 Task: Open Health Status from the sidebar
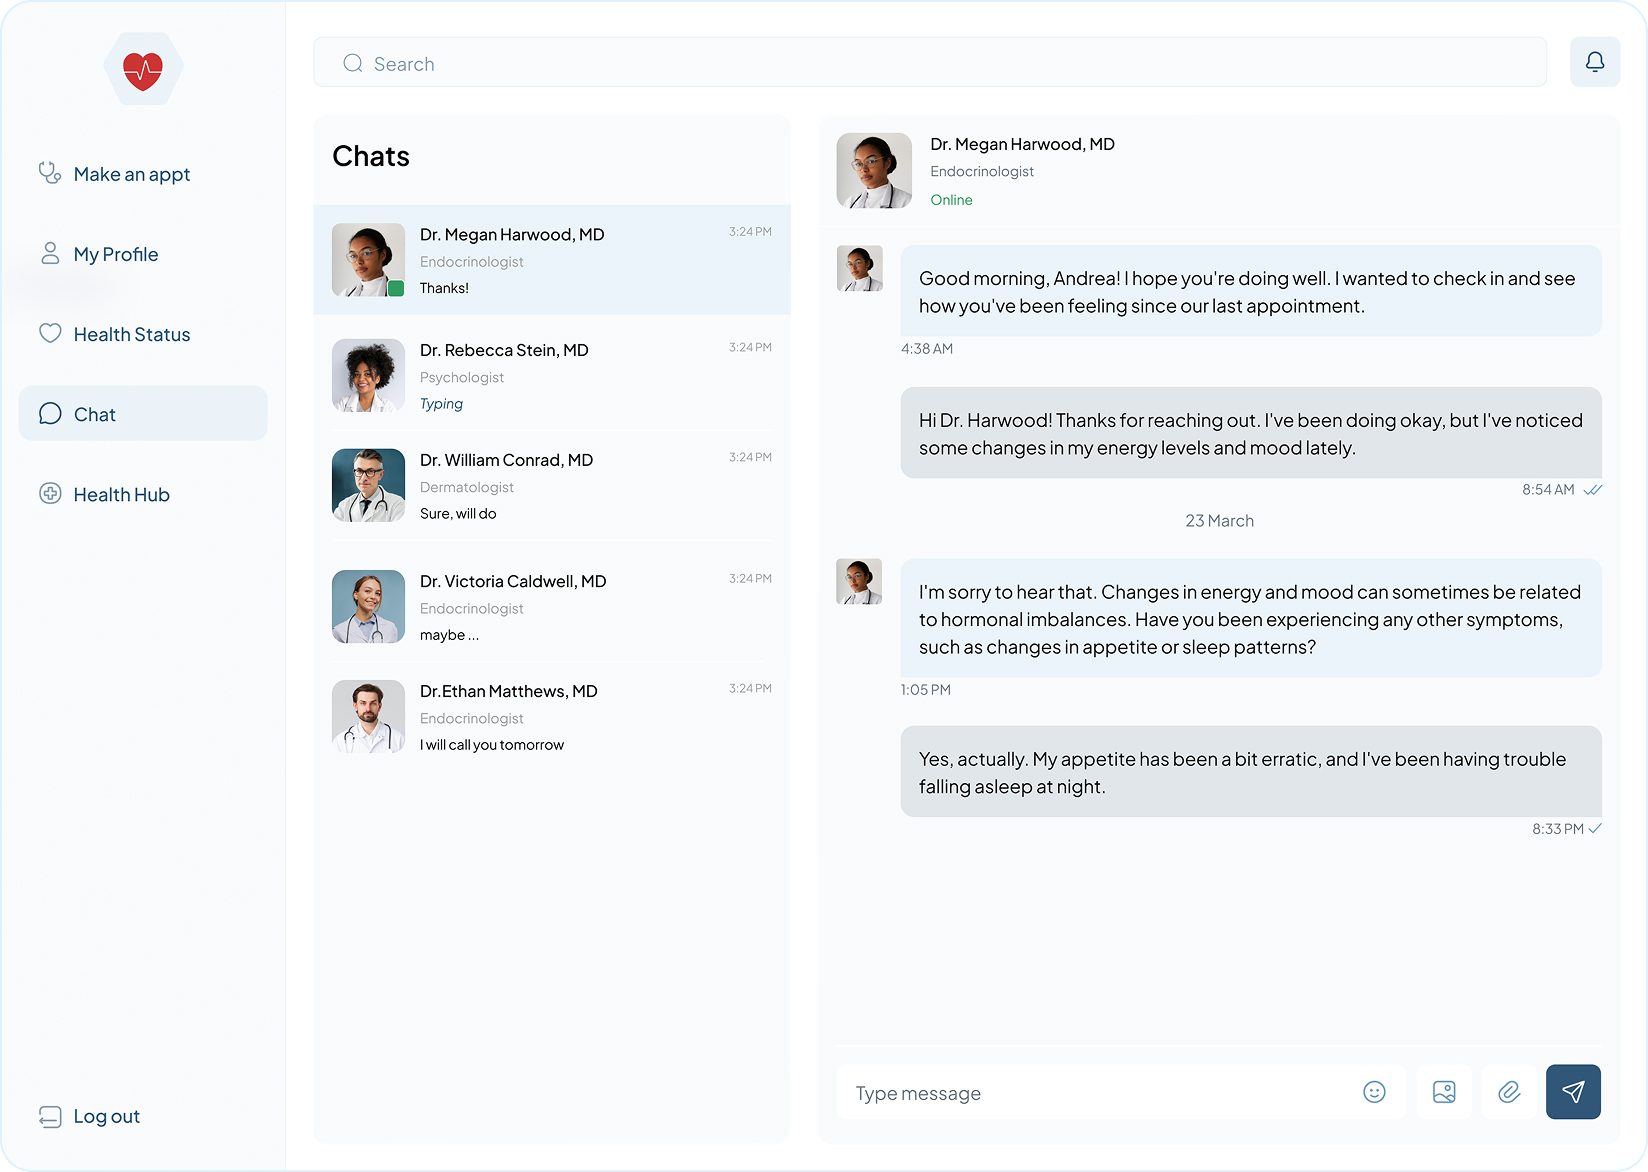pyautogui.click(x=131, y=334)
